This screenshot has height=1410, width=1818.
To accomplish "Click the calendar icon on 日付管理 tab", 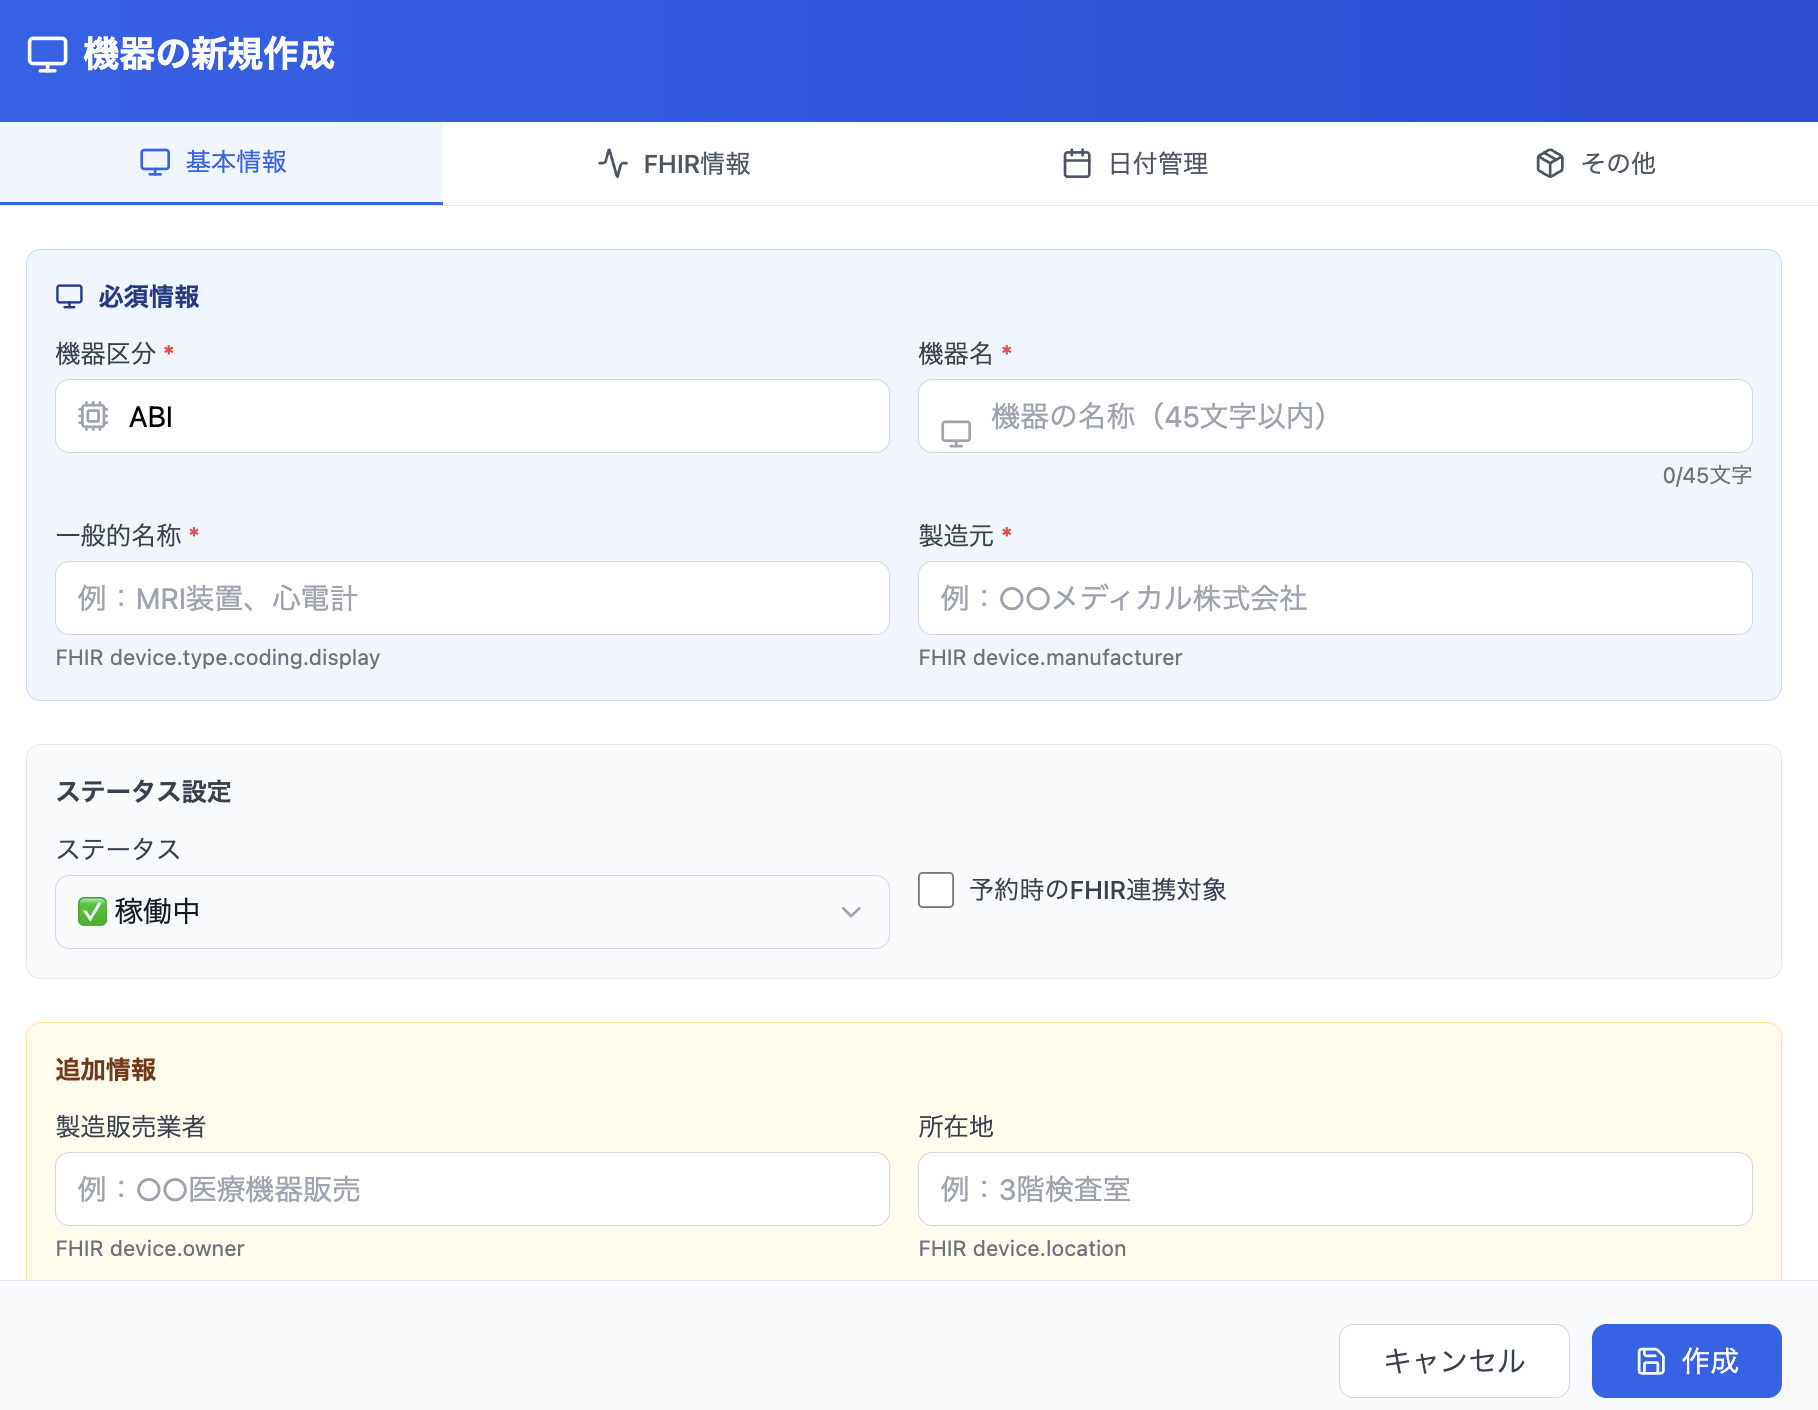I will pos(1076,163).
